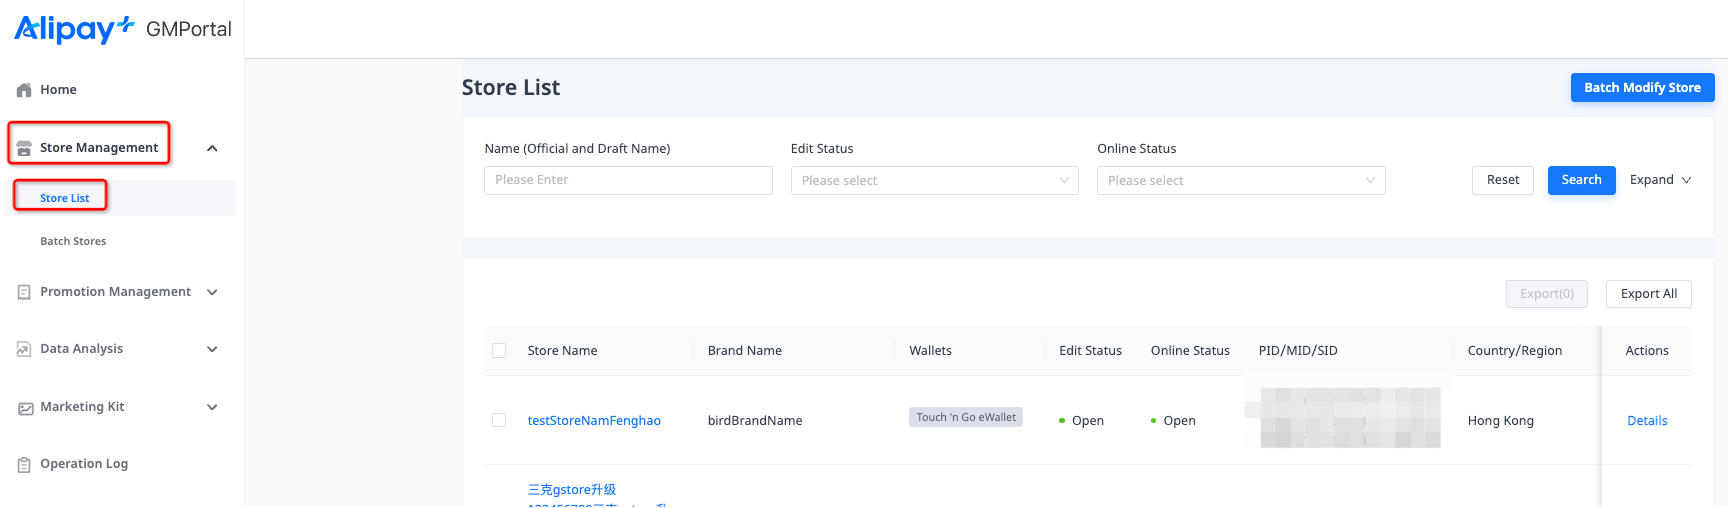Open the Edit Status dropdown
Image resolution: width=1728 pixels, height=508 pixels.
click(x=934, y=180)
